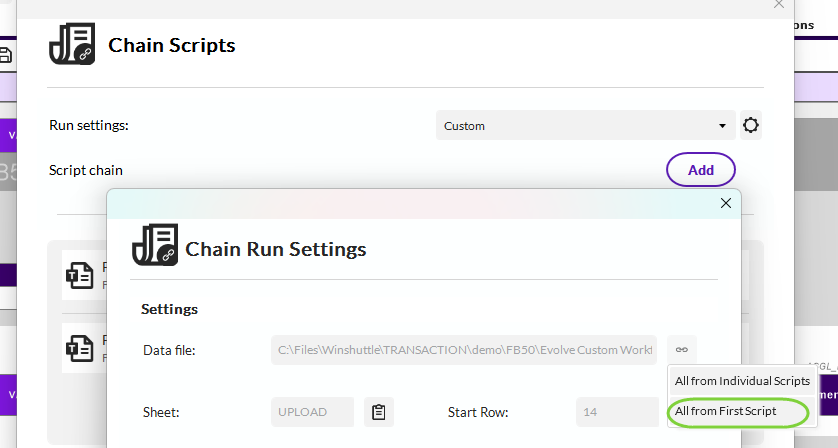Click the save icon at left edge
The image size is (838, 448).
5,55
